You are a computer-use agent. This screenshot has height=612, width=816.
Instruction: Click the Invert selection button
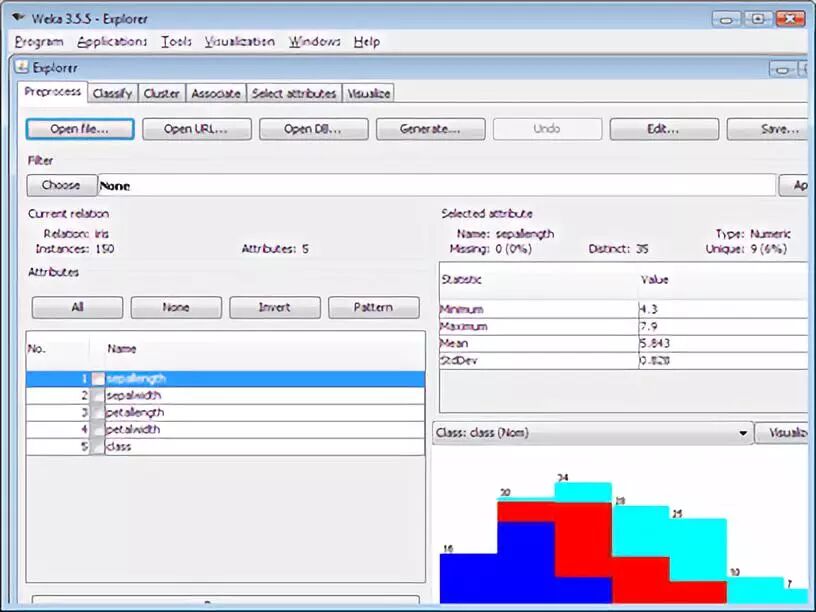(x=275, y=308)
